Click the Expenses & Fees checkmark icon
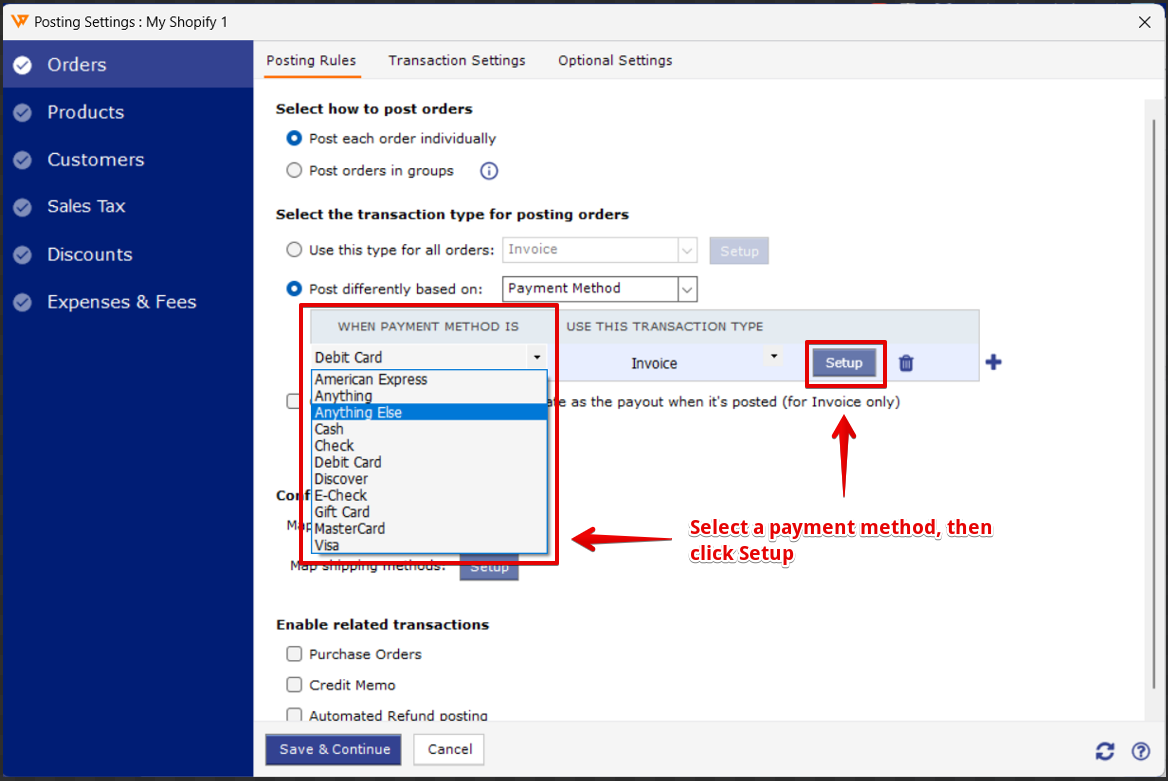This screenshot has height=781, width=1168. (22, 302)
